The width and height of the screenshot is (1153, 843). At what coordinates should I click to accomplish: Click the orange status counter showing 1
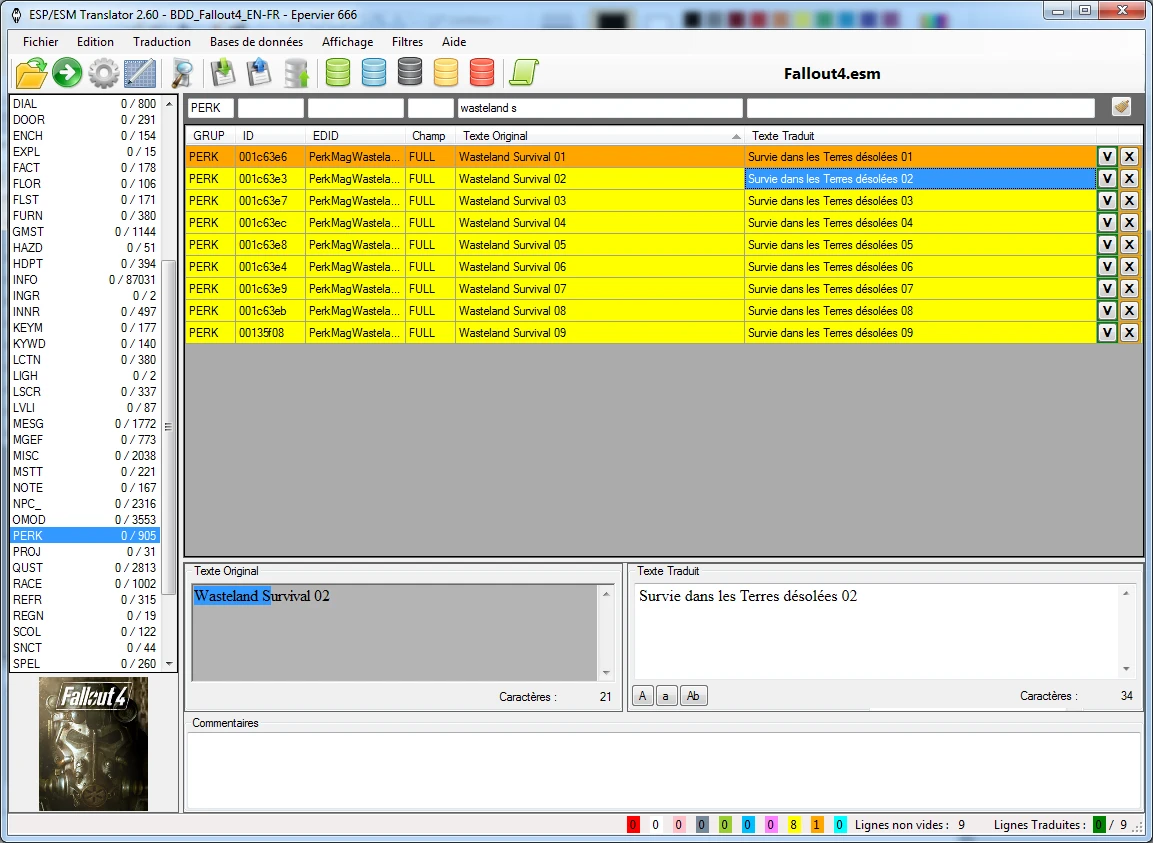[x=816, y=825]
